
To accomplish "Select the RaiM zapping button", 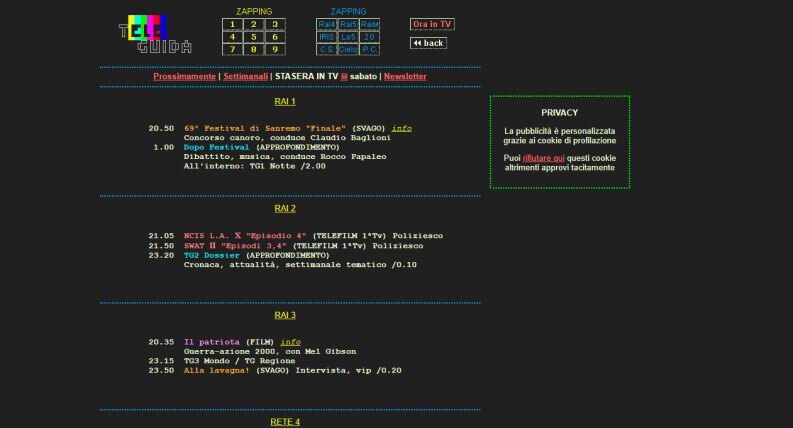I will click(x=369, y=24).
